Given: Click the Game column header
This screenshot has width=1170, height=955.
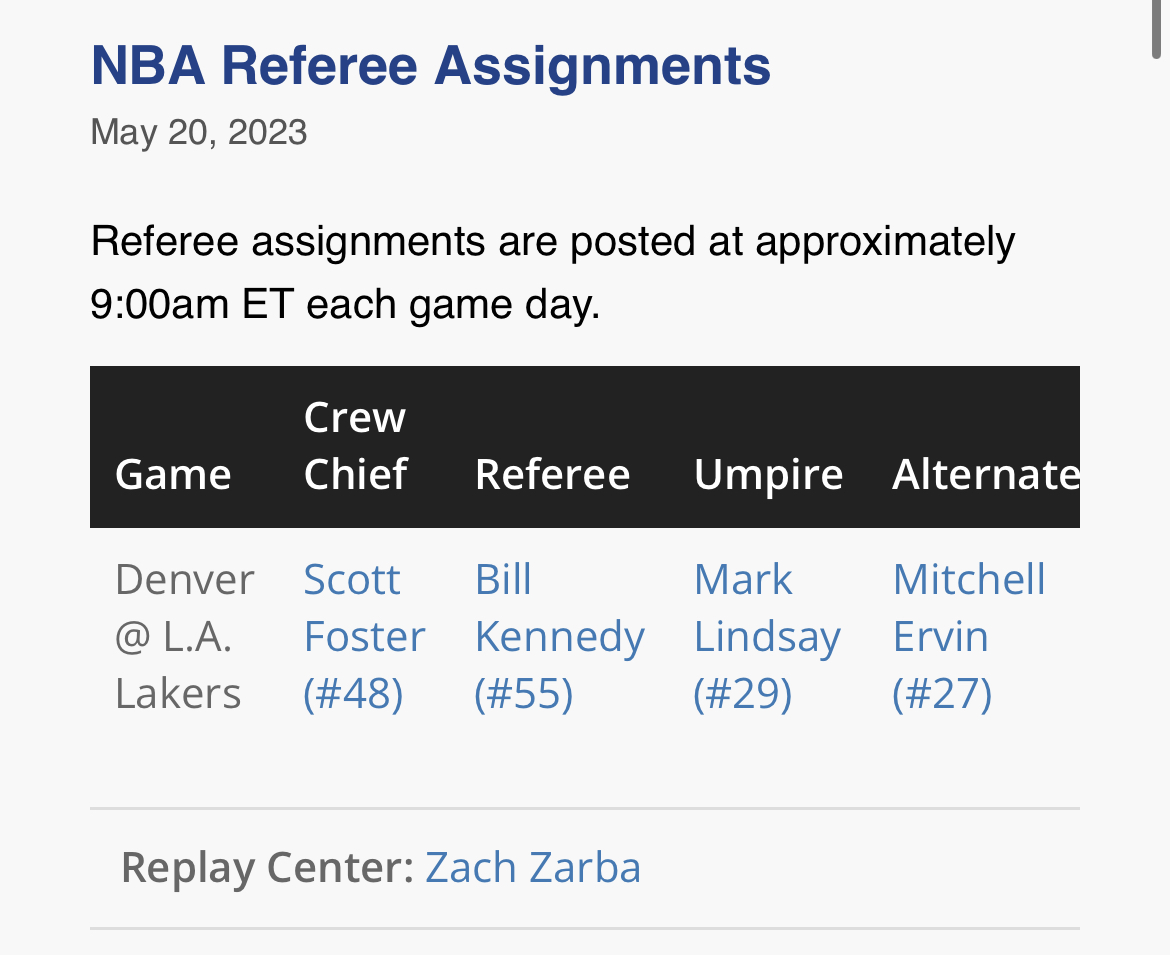Looking at the screenshot, I should 173,474.
